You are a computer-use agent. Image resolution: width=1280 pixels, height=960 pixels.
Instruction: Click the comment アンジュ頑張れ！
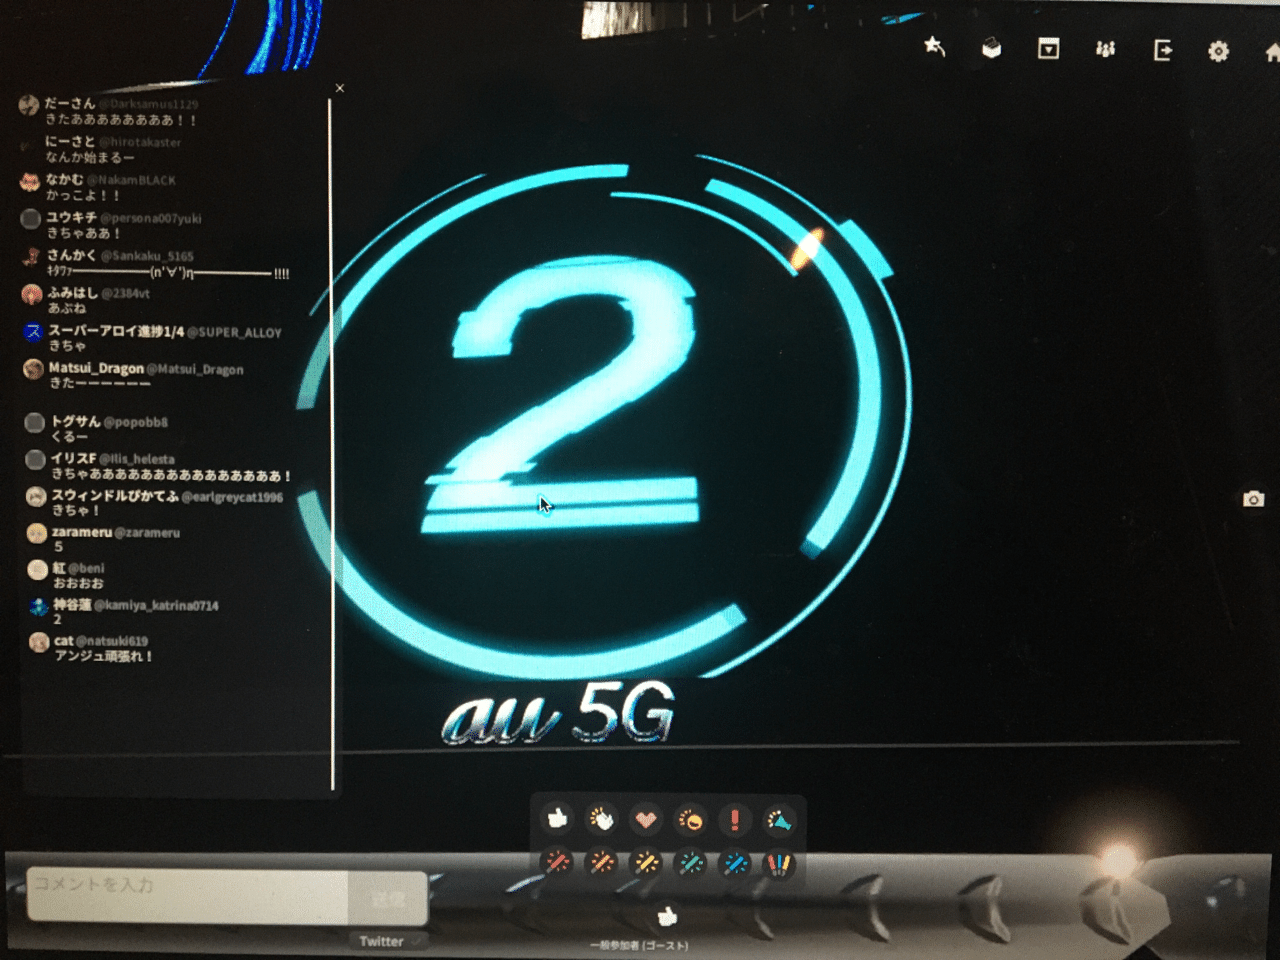(105, 656)
